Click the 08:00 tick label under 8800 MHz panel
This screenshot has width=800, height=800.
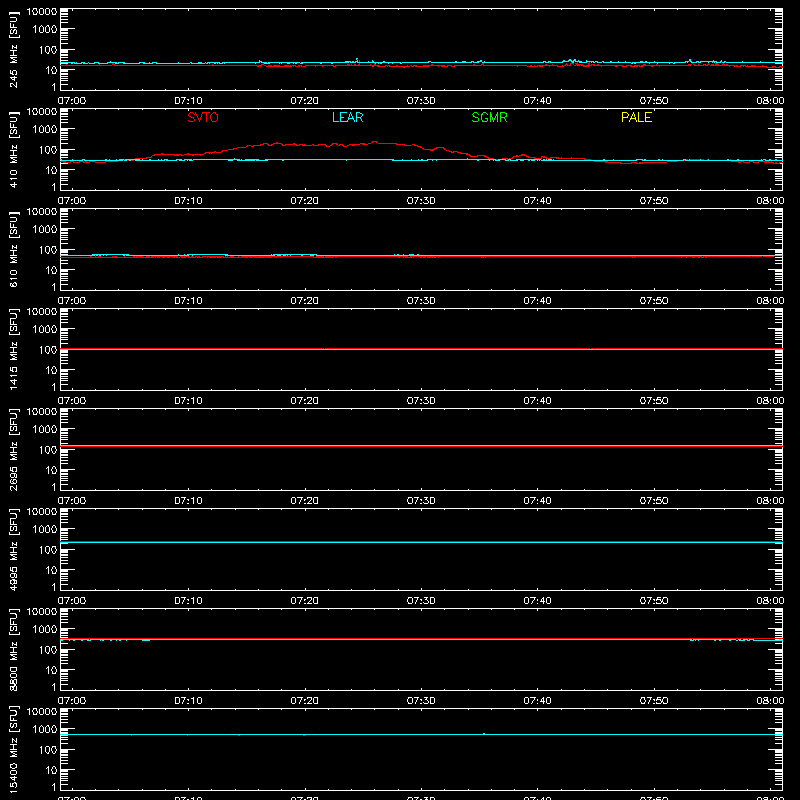pos(770,701)
